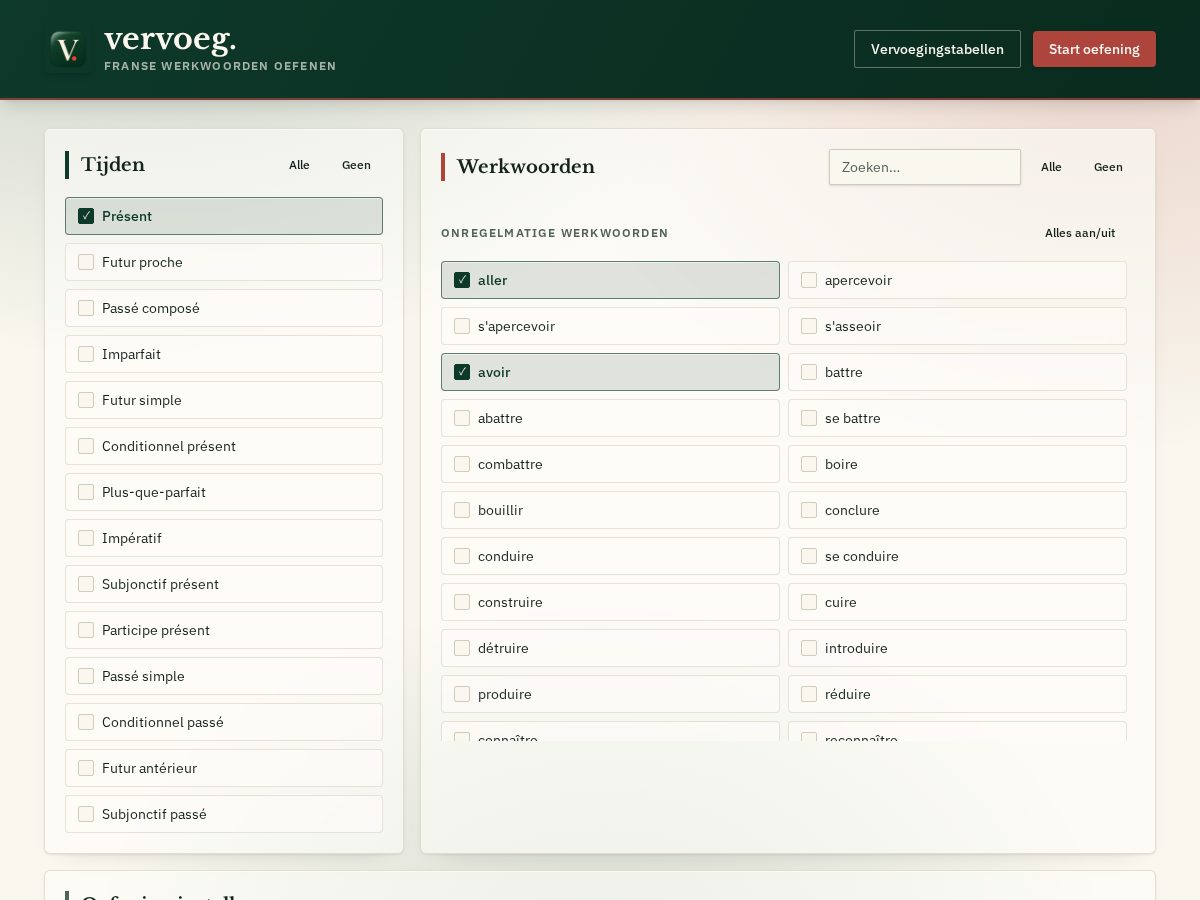Image resolution: width=1200 pixels, height=900 pixels.
Task: Enable the verb produire
Action: click(610, 694)
